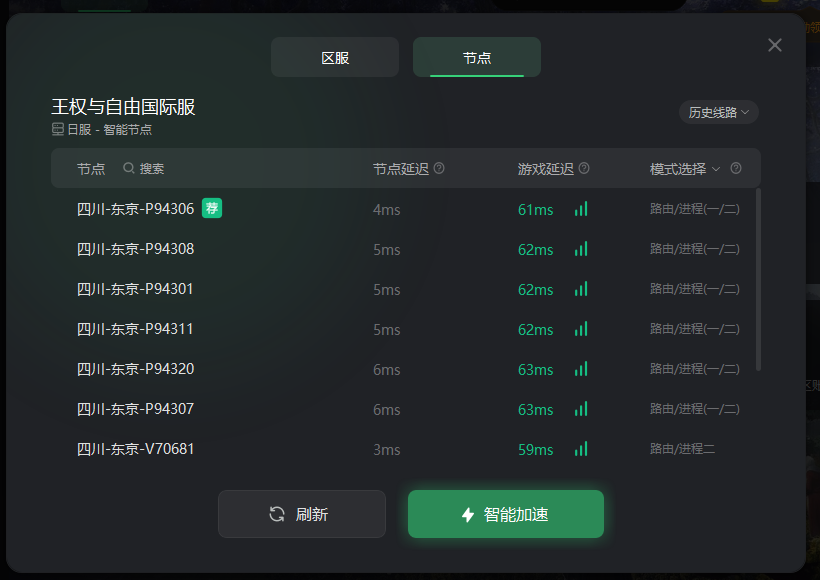Viewport: 820px width, 580px height.
Task: Click the help icon next to 节点延迟
Action: point(439,168)
